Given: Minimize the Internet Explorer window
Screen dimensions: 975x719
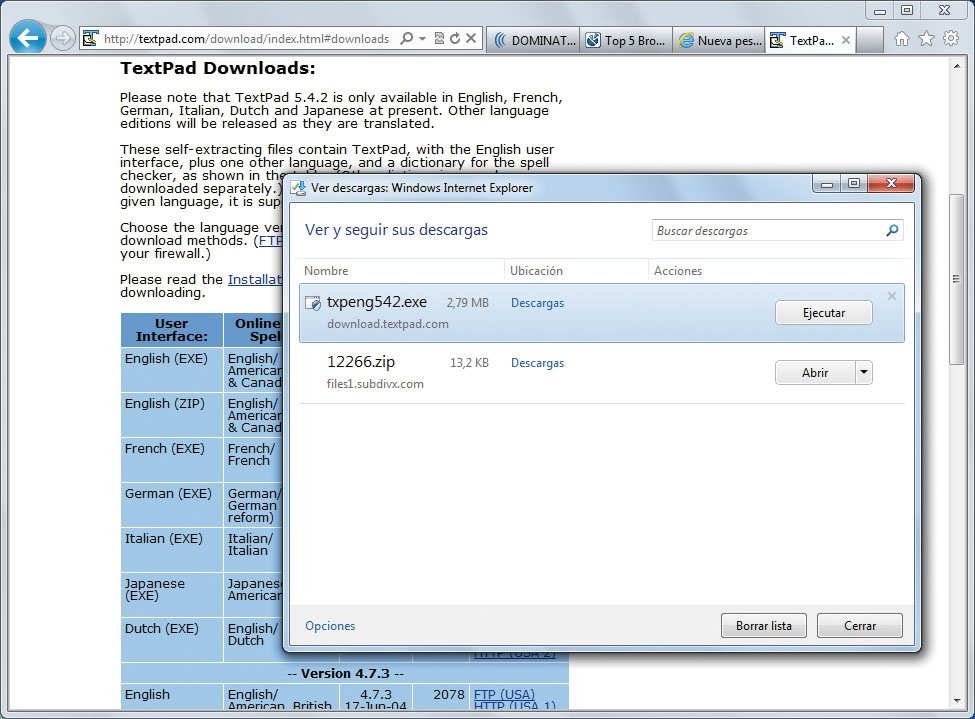Looking at the screenshot, I should pos(879,11).
